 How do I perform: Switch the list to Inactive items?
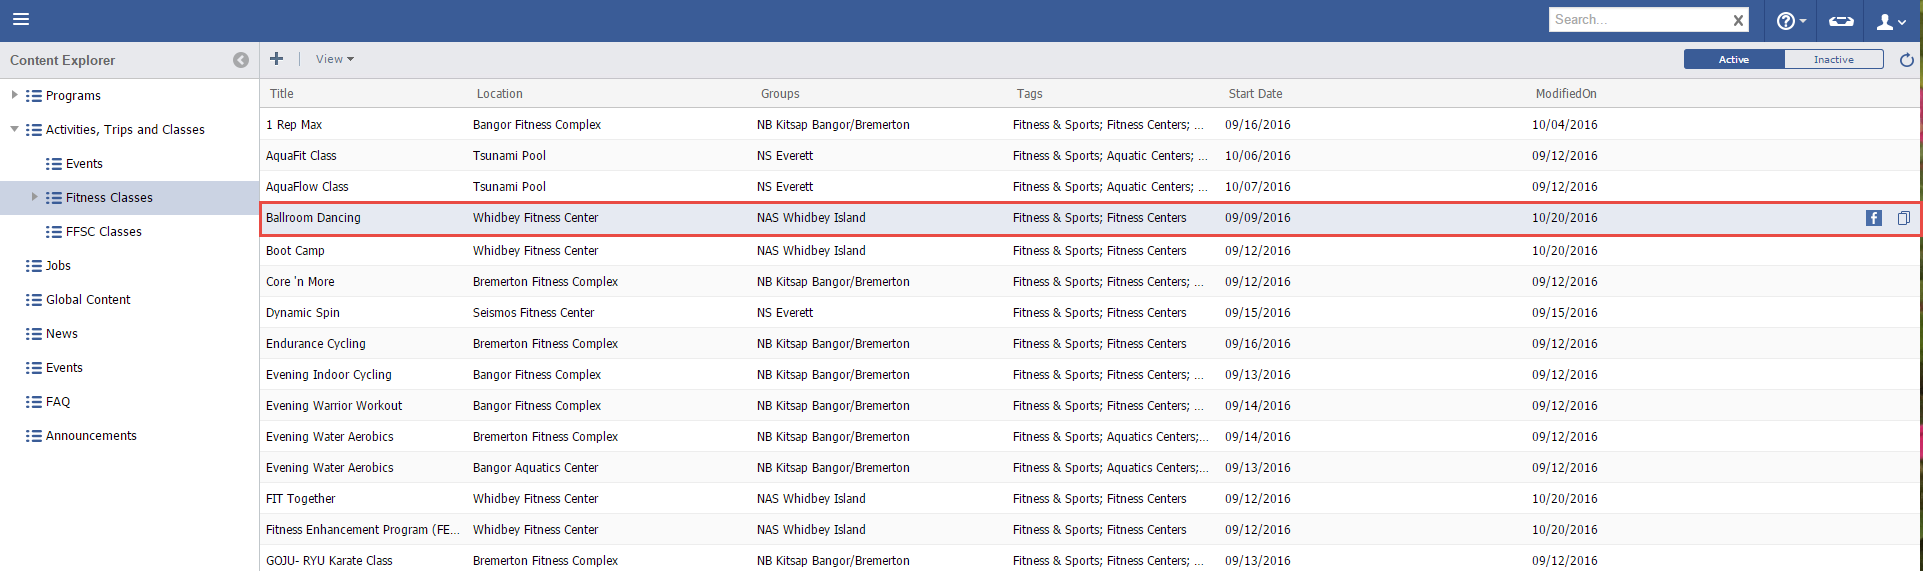pos(1833,60)
